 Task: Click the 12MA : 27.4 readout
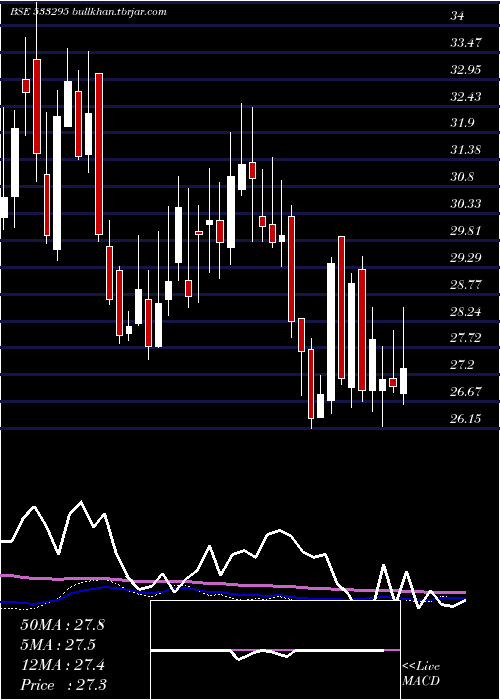coord(62,665)
